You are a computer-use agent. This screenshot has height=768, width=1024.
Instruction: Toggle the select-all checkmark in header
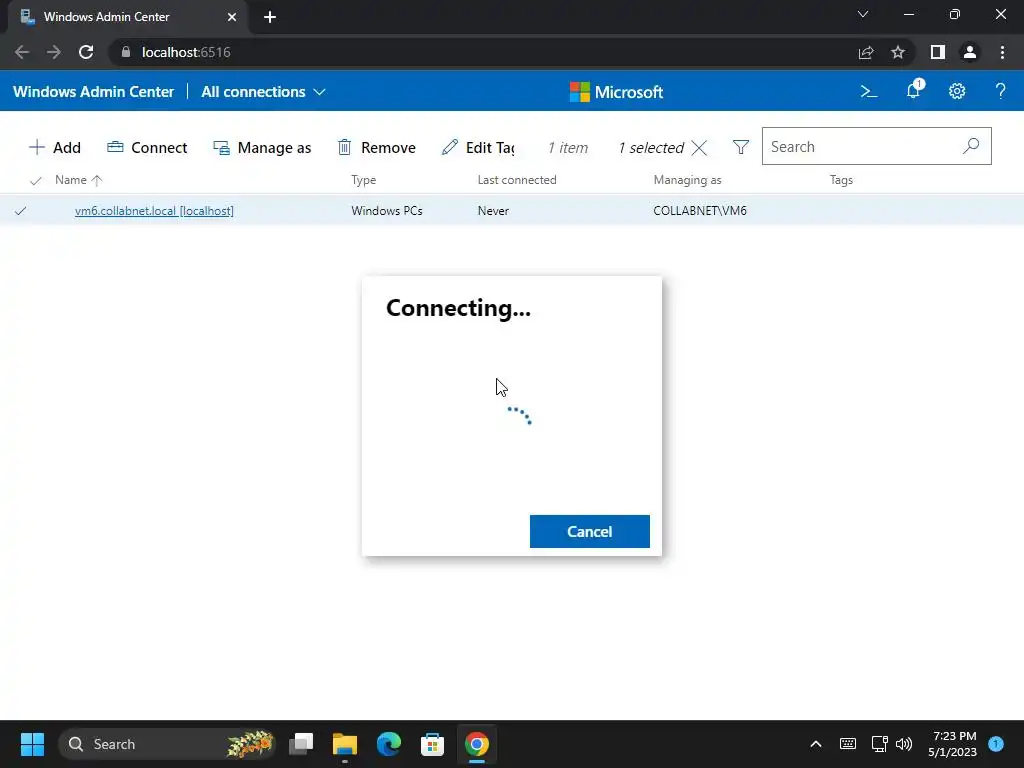coord(36,180)
